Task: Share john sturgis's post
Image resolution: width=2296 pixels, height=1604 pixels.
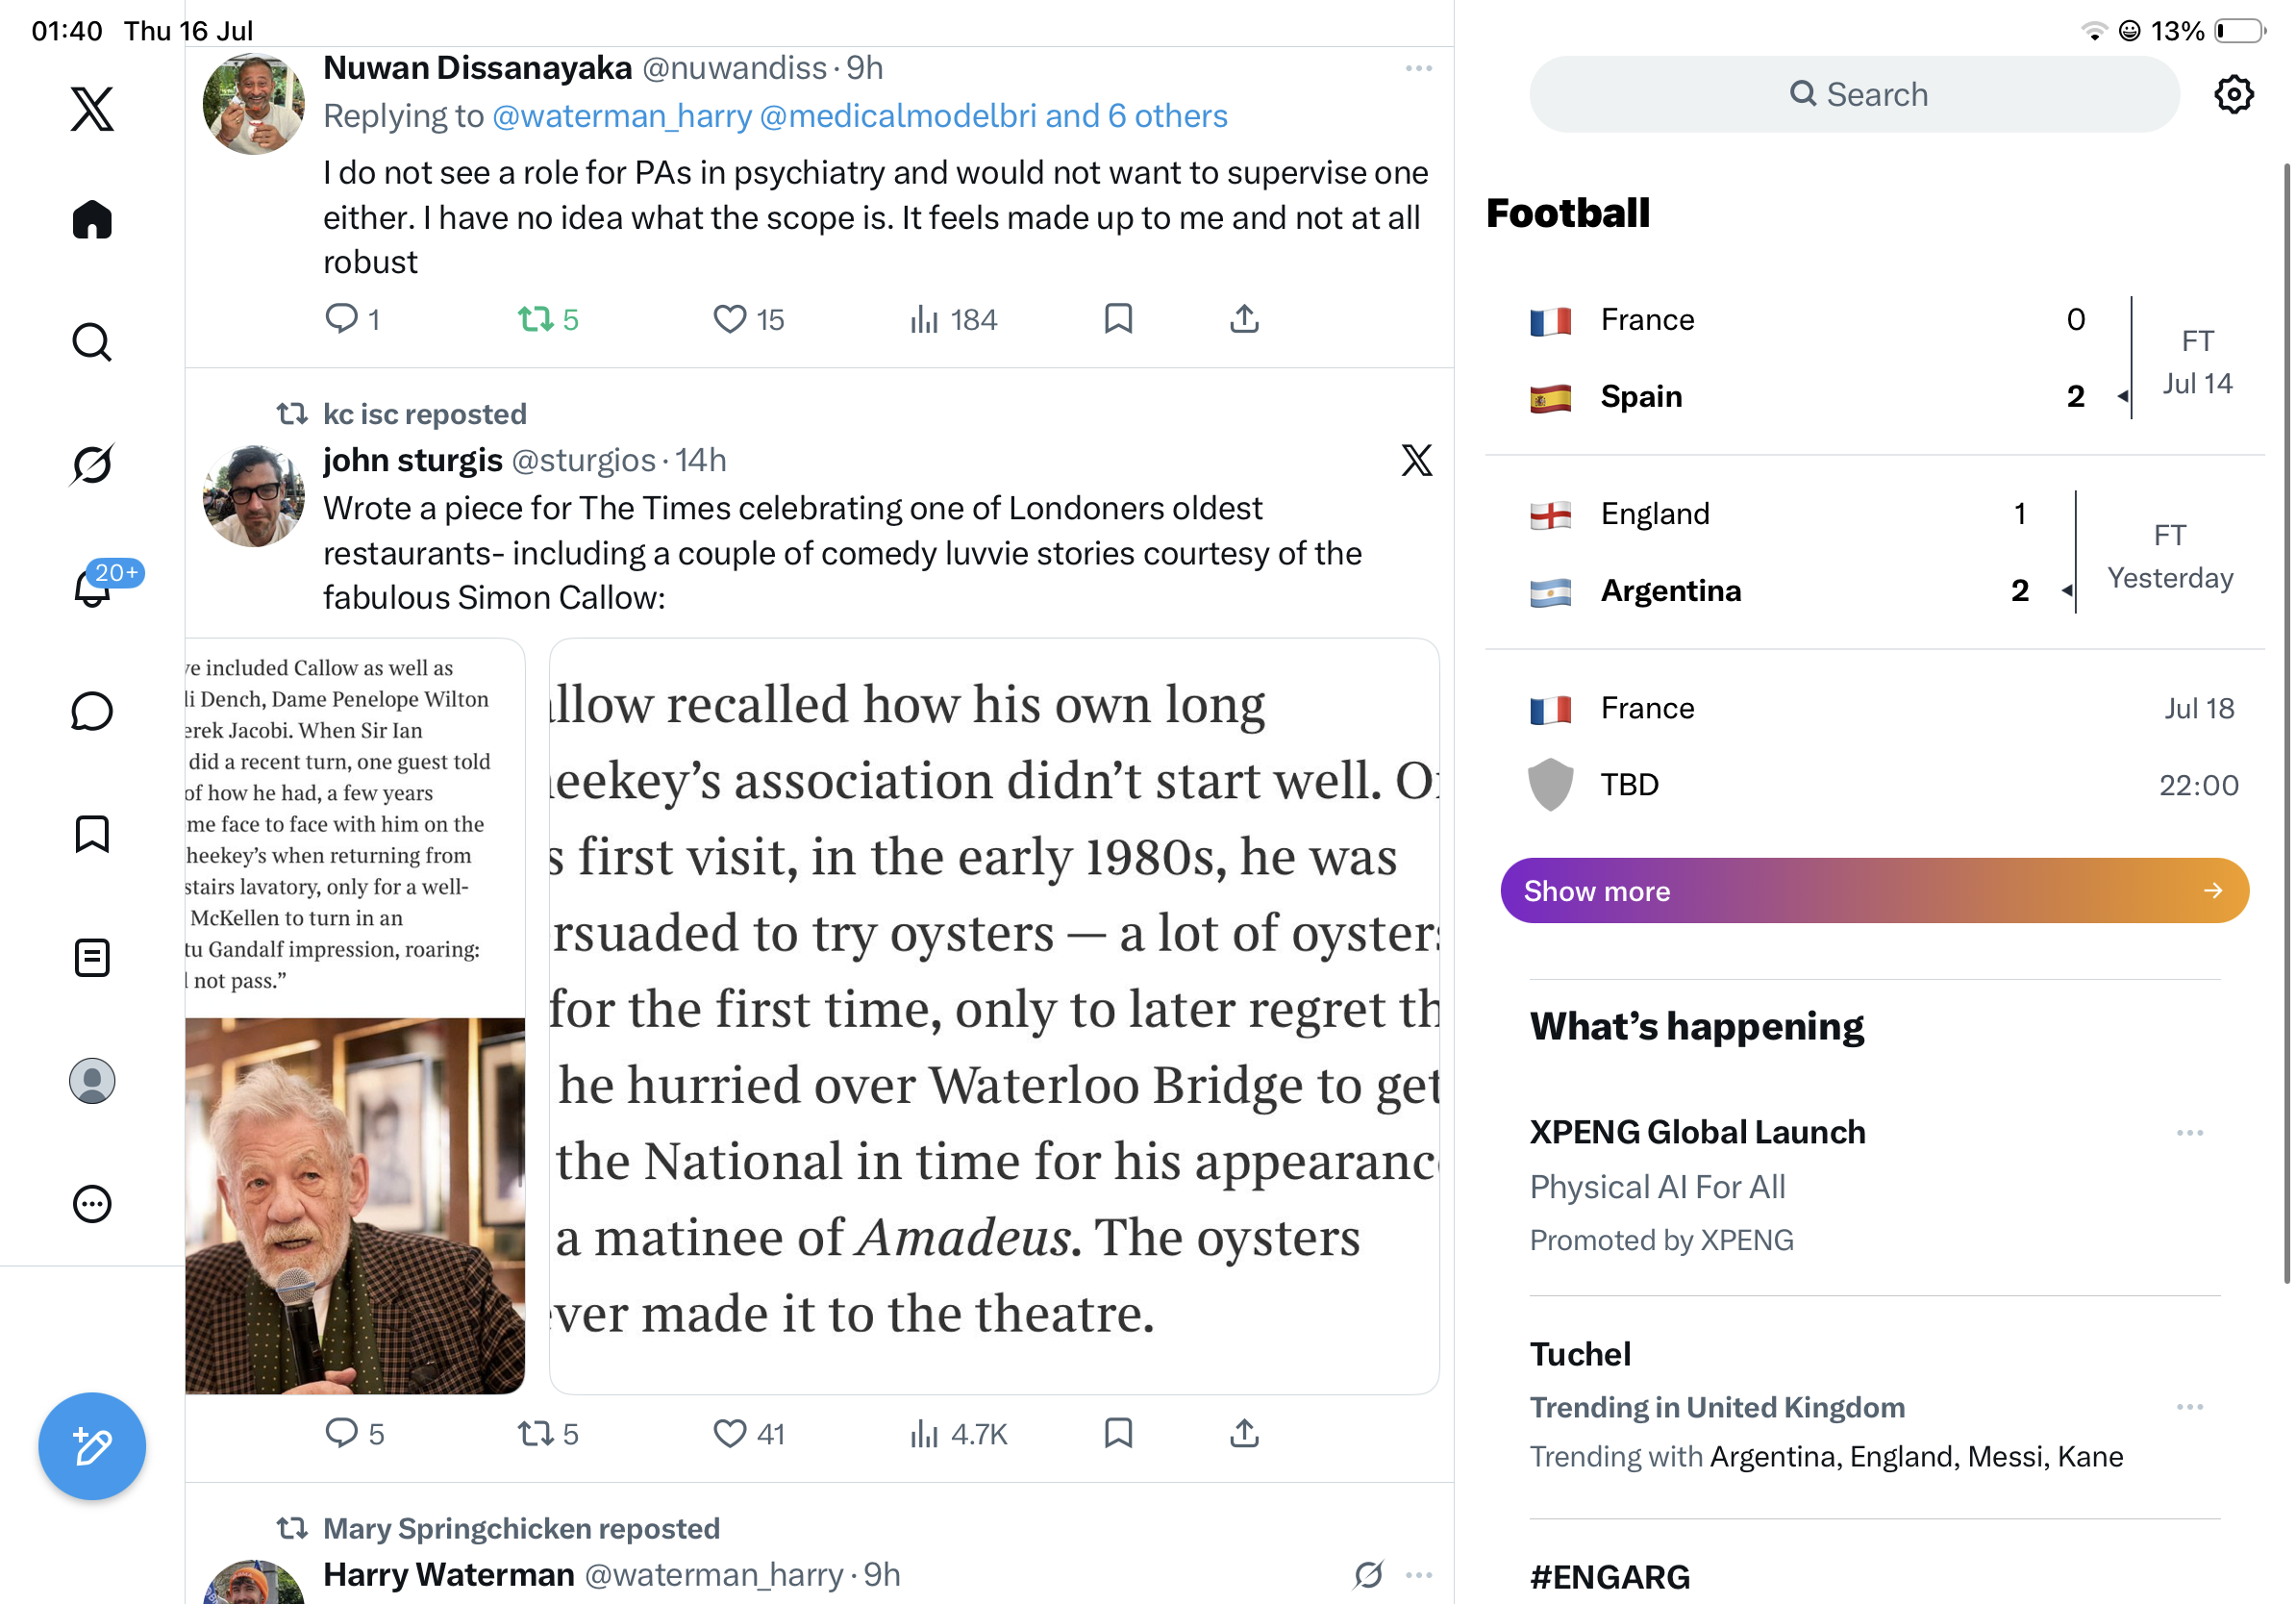Action: tap(1244, 1433)
